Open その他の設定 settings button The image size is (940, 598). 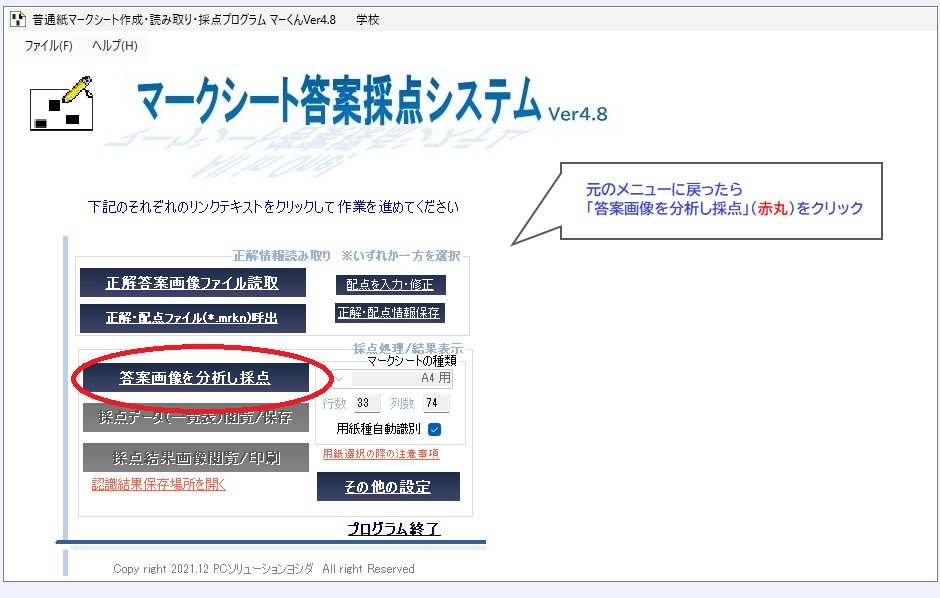pyautogui.click(x=388, y=487)
